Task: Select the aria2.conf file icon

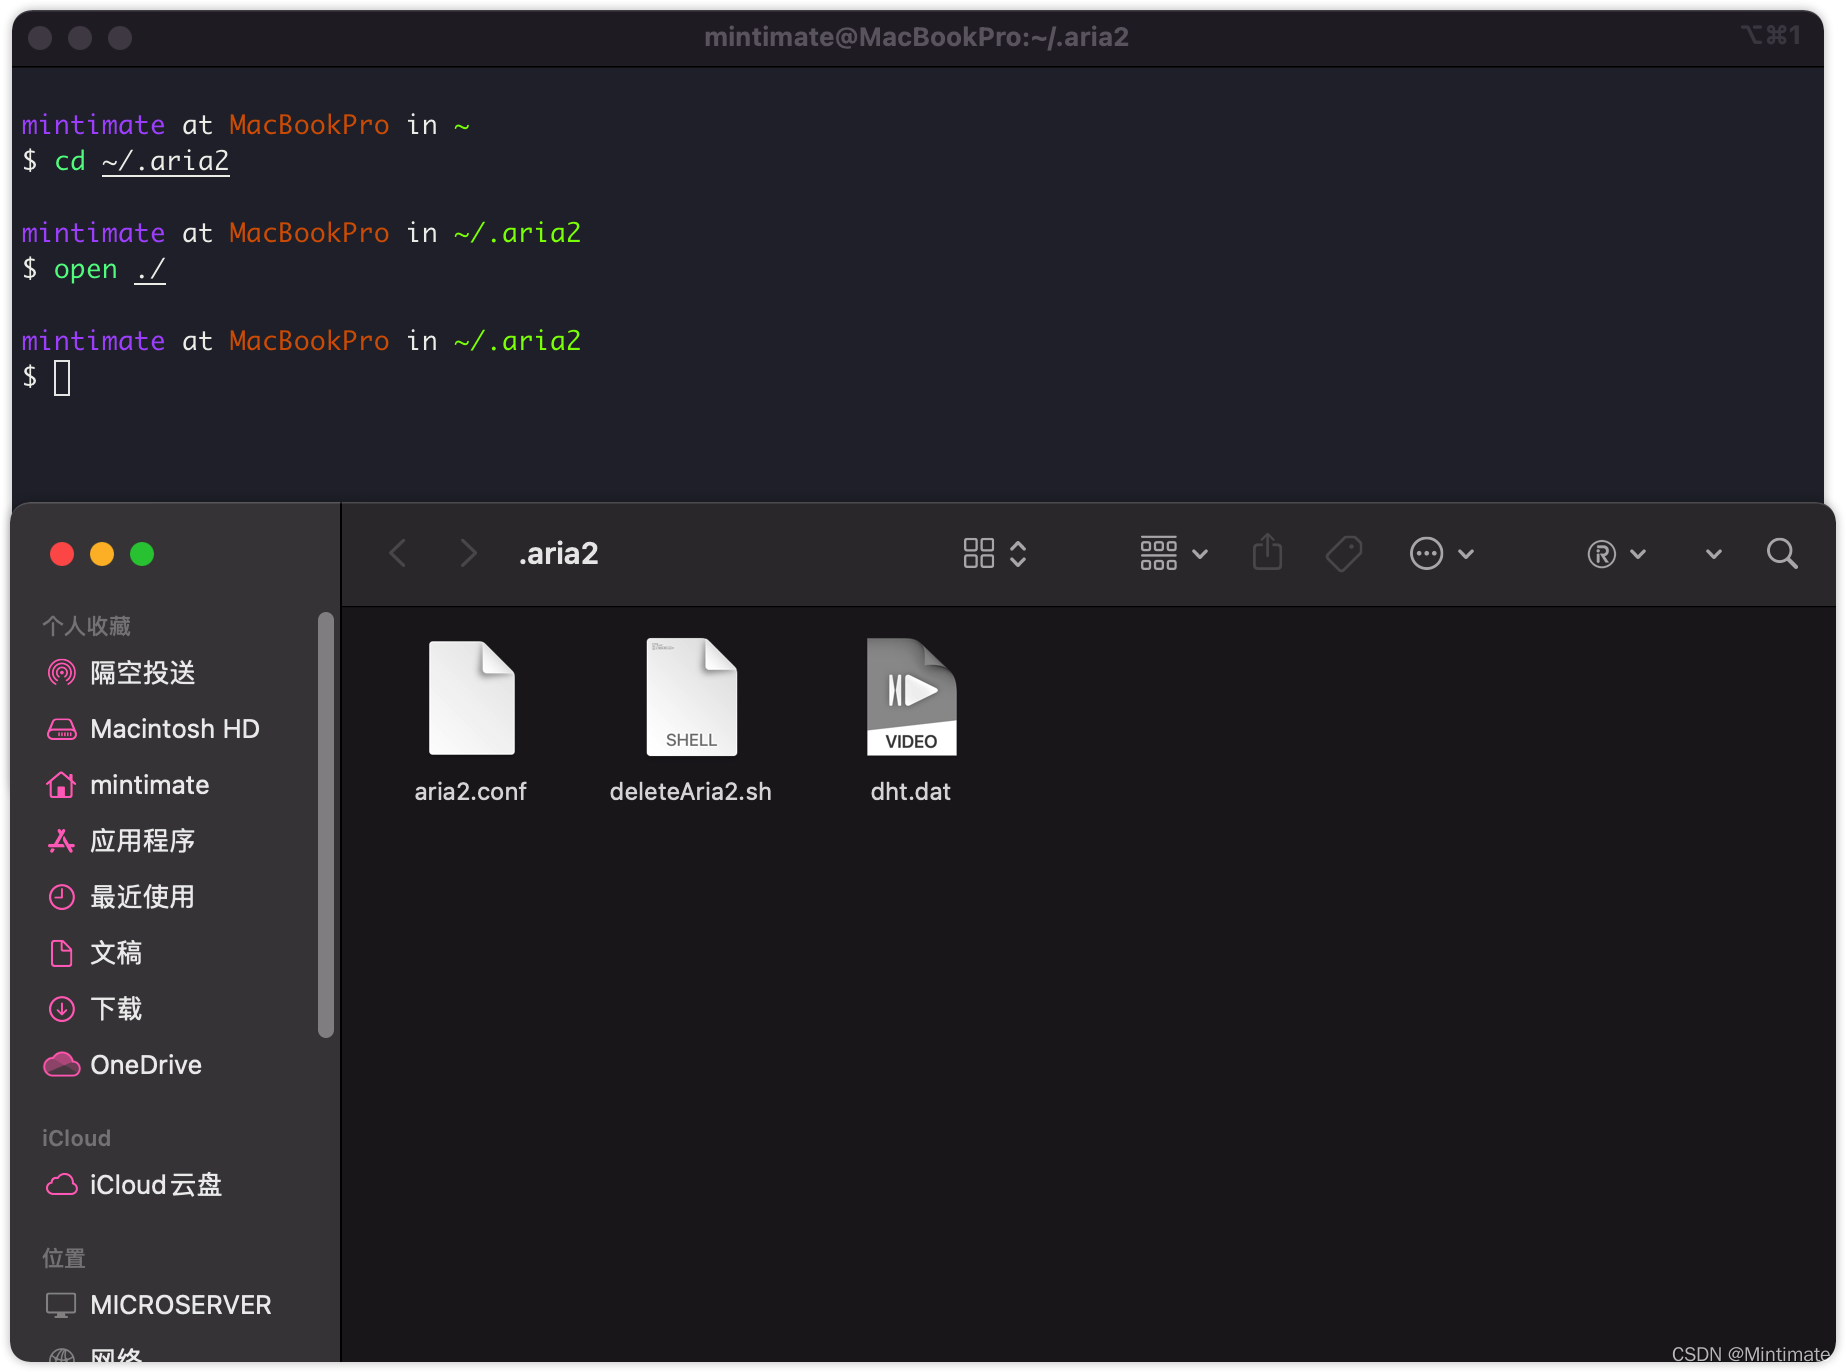Action: pyautogui.click(x=471, y=697)
